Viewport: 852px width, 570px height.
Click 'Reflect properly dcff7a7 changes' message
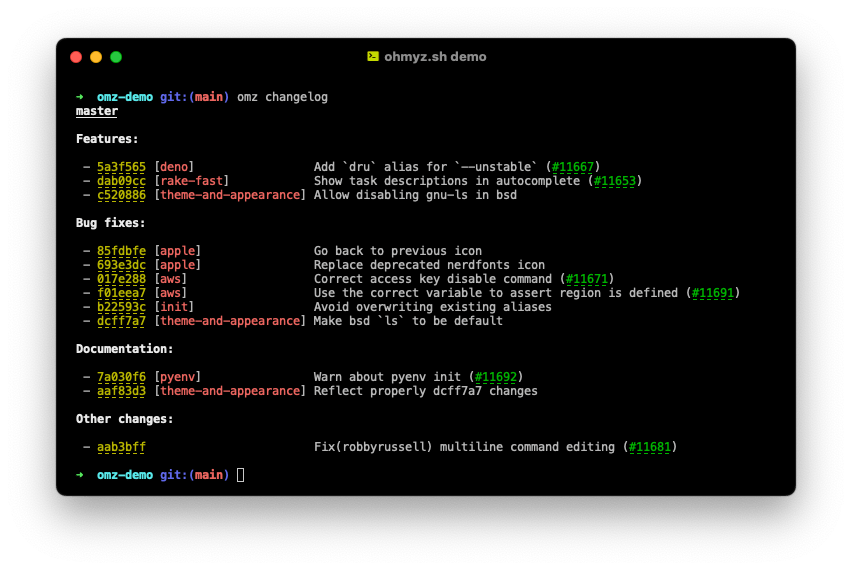point(425,391)
